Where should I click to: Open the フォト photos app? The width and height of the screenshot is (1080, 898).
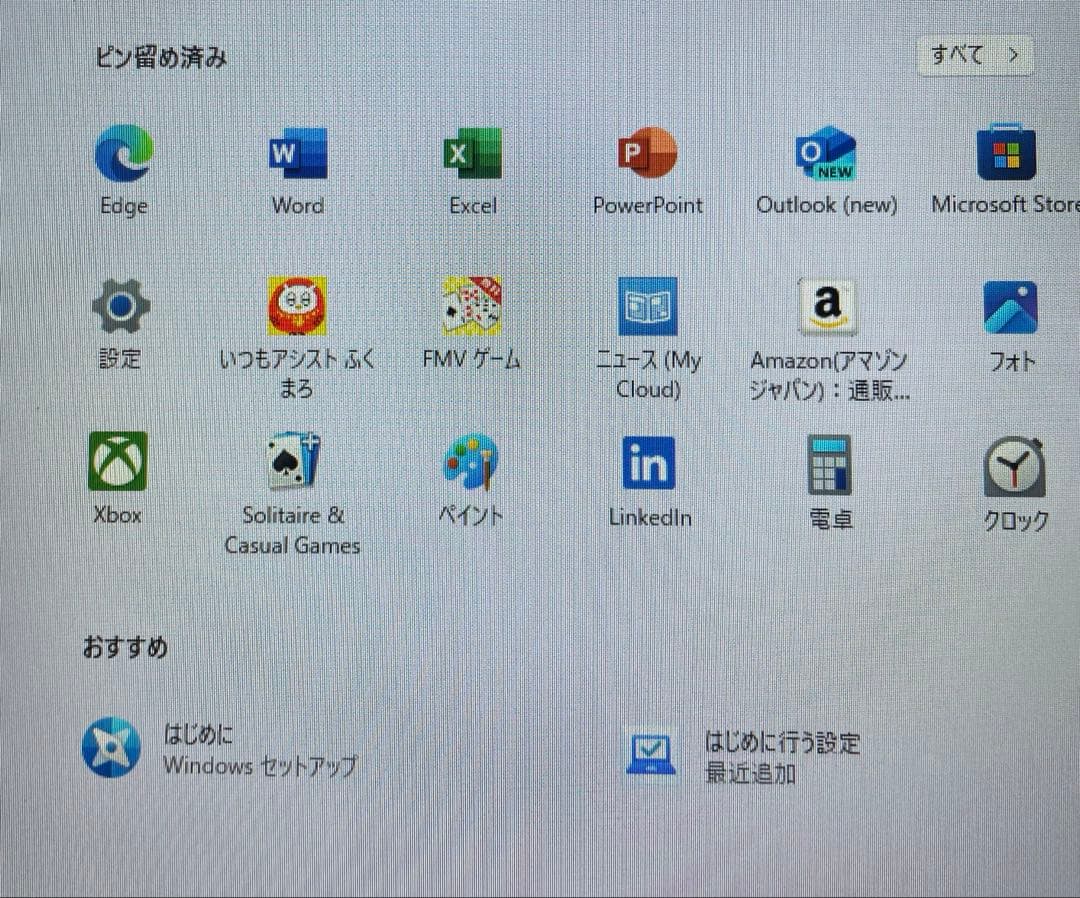[1011, 307]
